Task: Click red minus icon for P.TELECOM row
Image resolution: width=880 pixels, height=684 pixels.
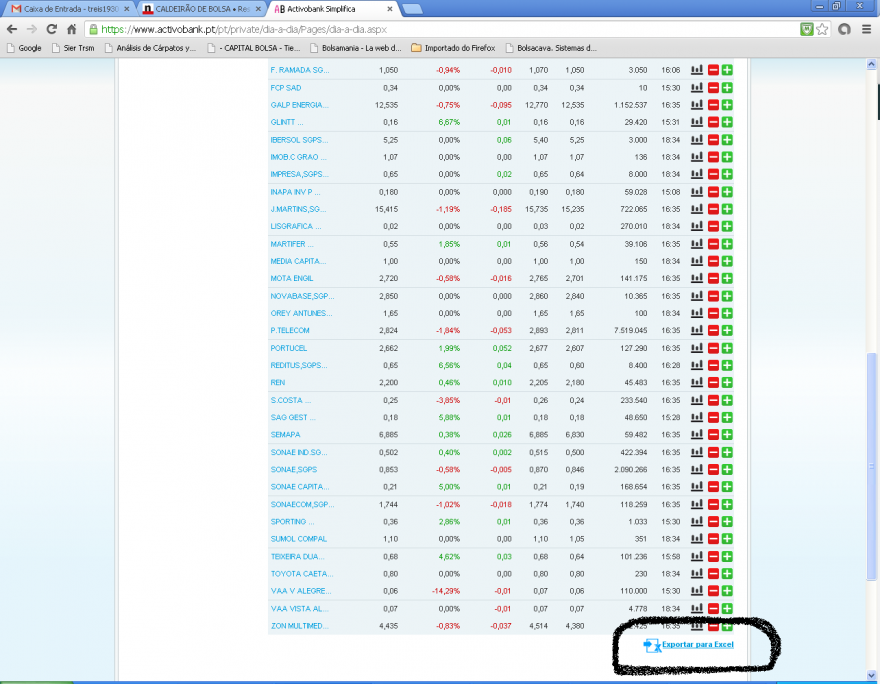Action: tap(713, 330)
